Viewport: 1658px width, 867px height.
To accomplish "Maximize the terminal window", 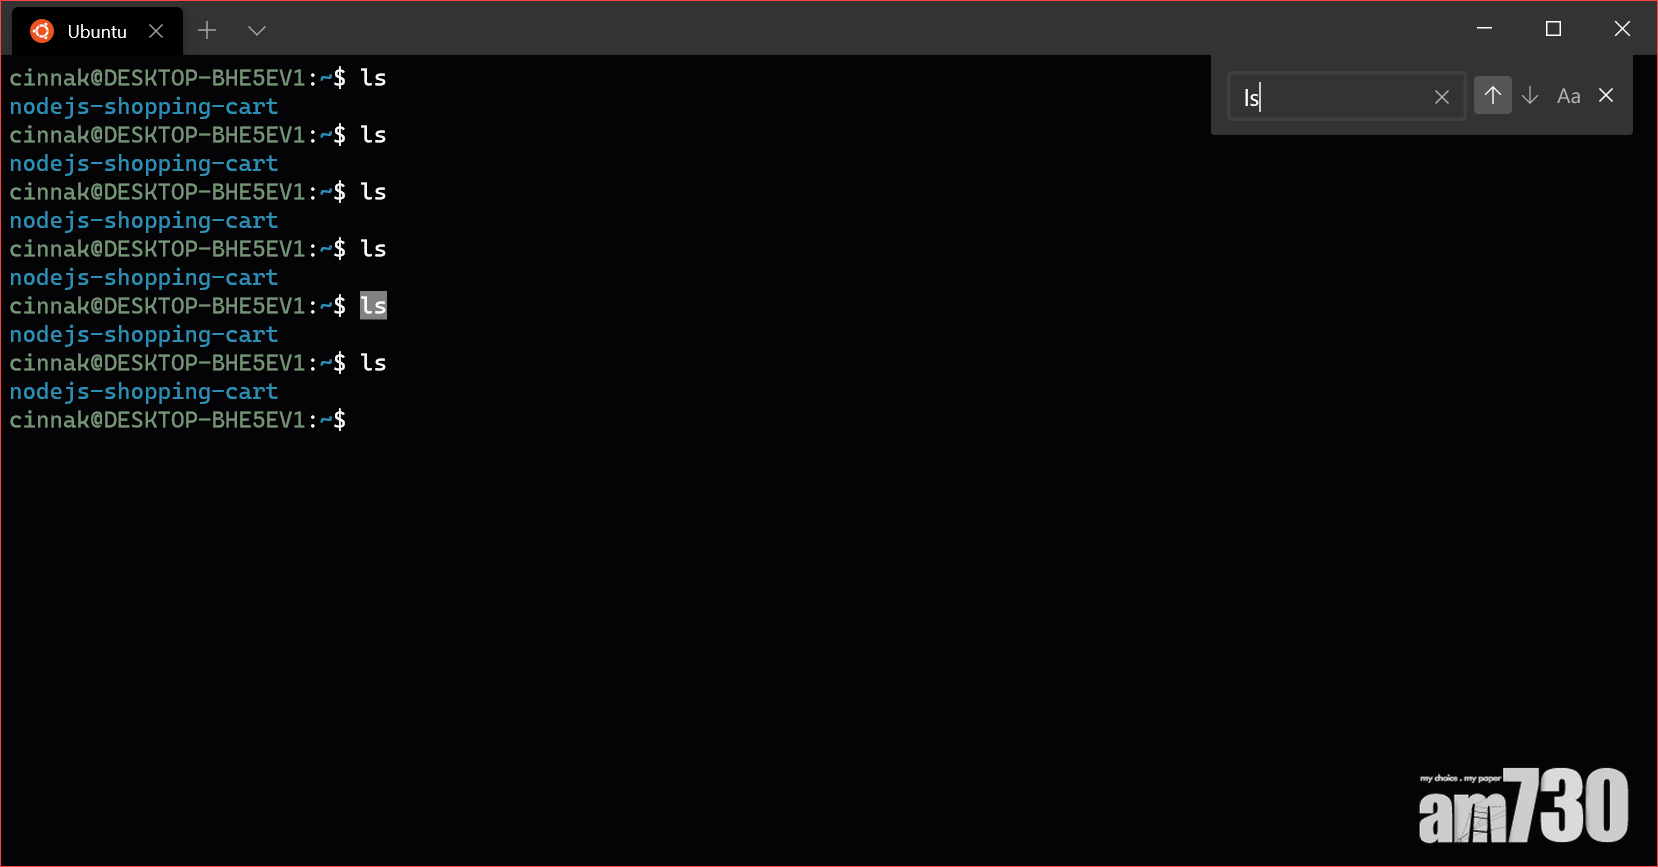I will coord(1553,29).
